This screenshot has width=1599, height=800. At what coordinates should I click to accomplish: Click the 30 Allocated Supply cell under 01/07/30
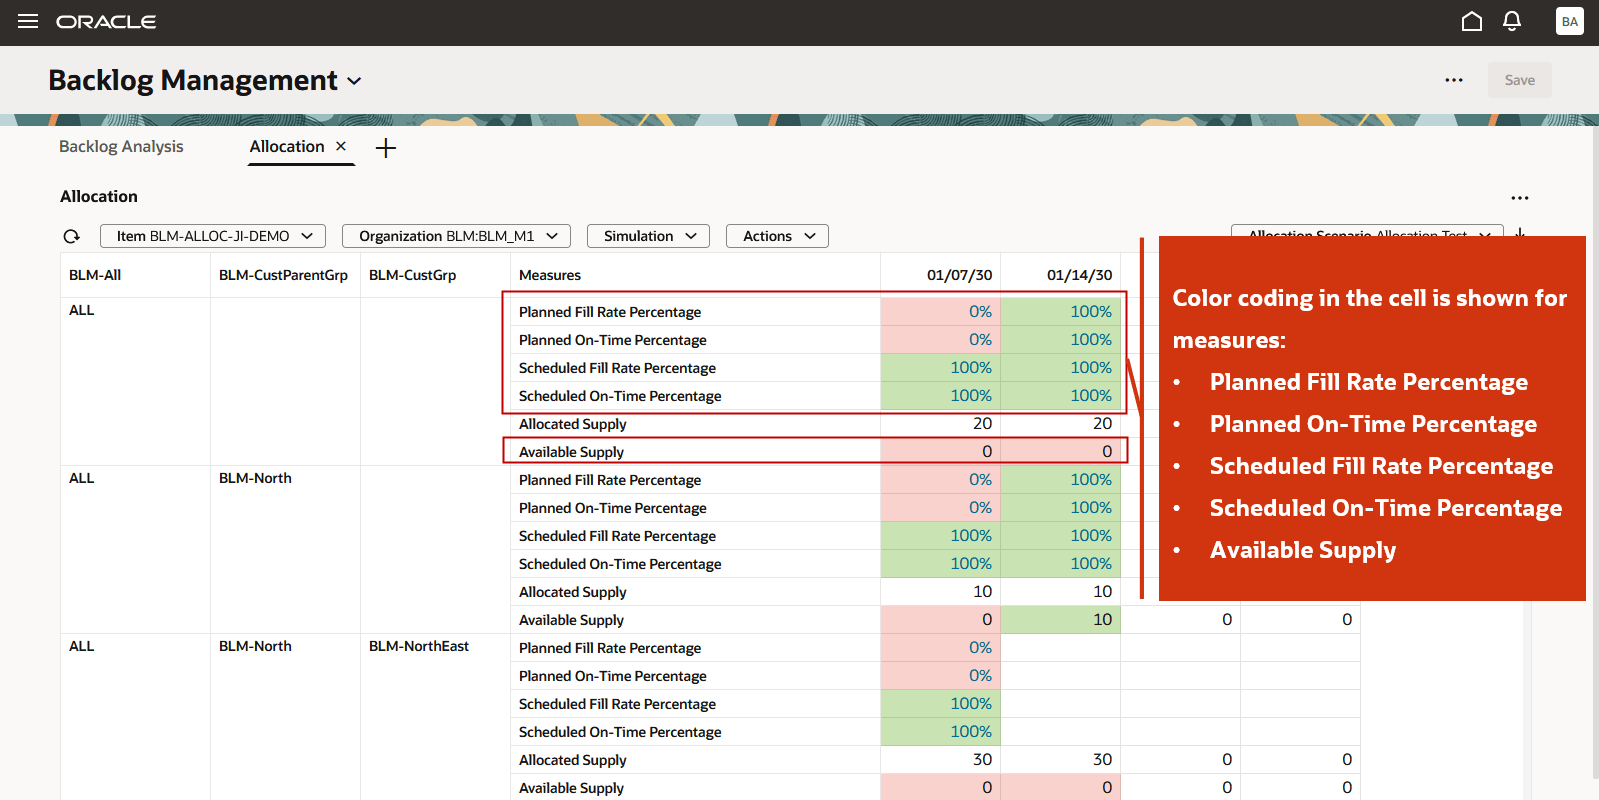[x=941, y=760]
